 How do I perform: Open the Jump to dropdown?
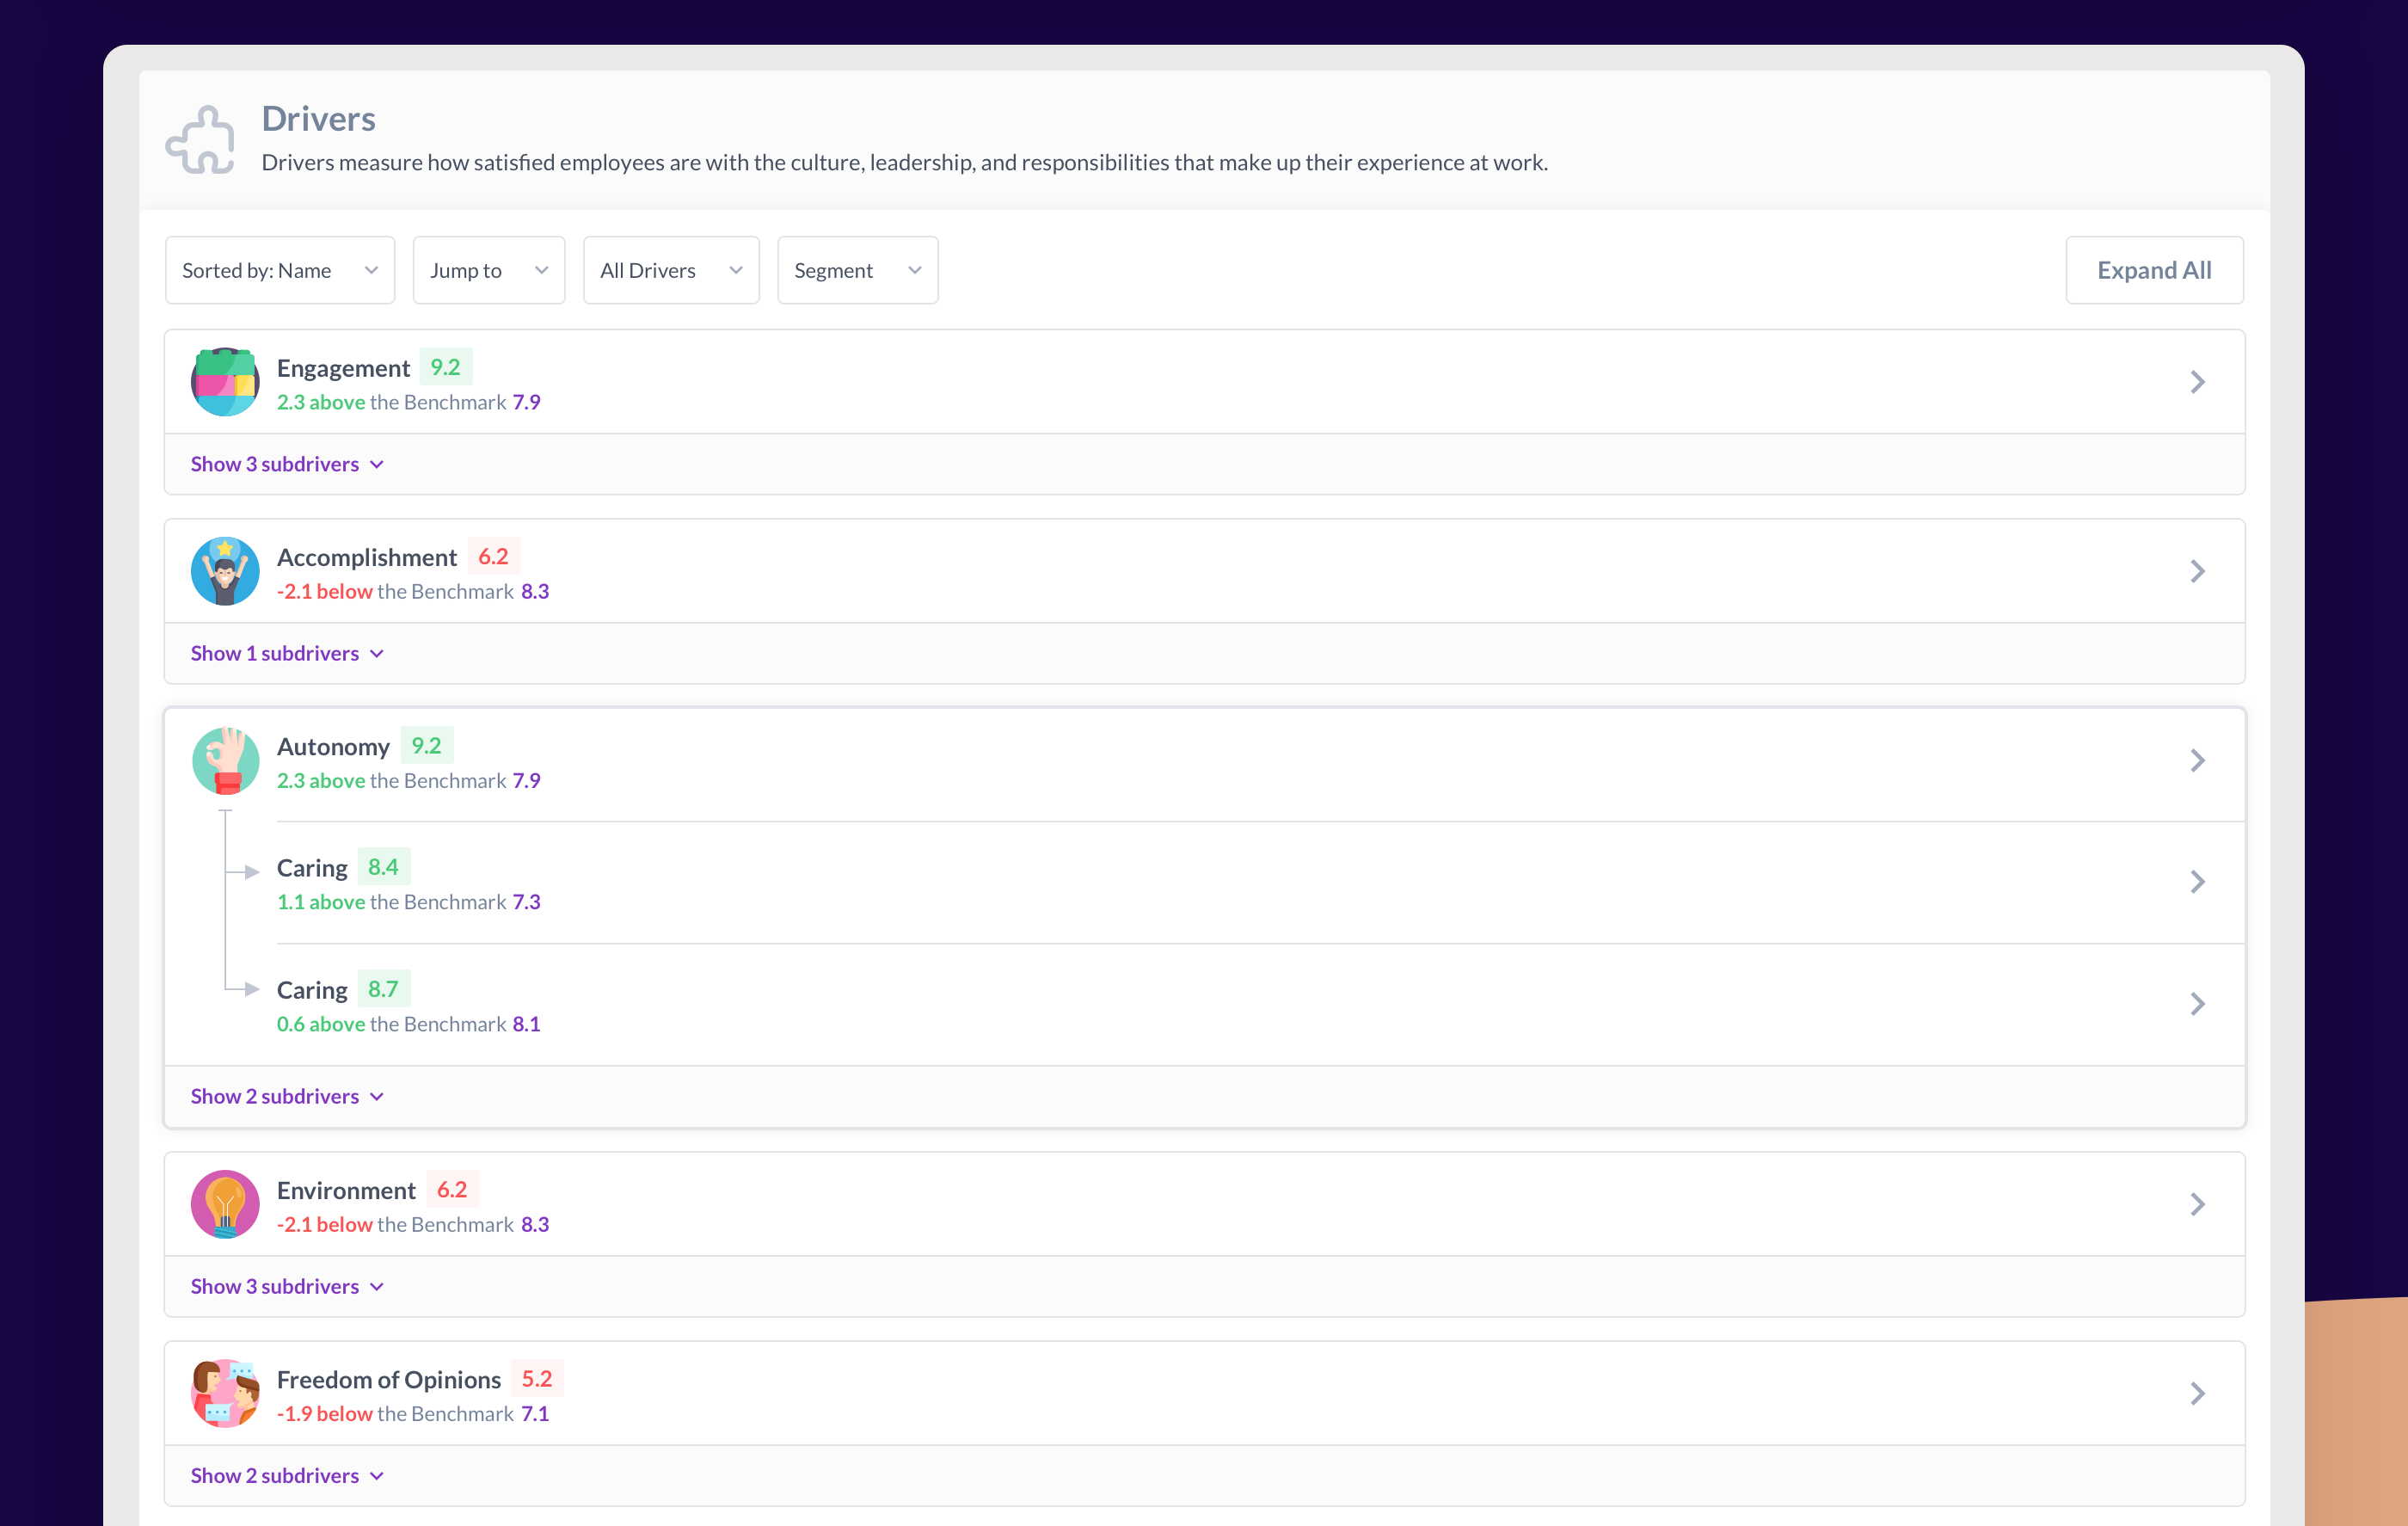point(489,270)
